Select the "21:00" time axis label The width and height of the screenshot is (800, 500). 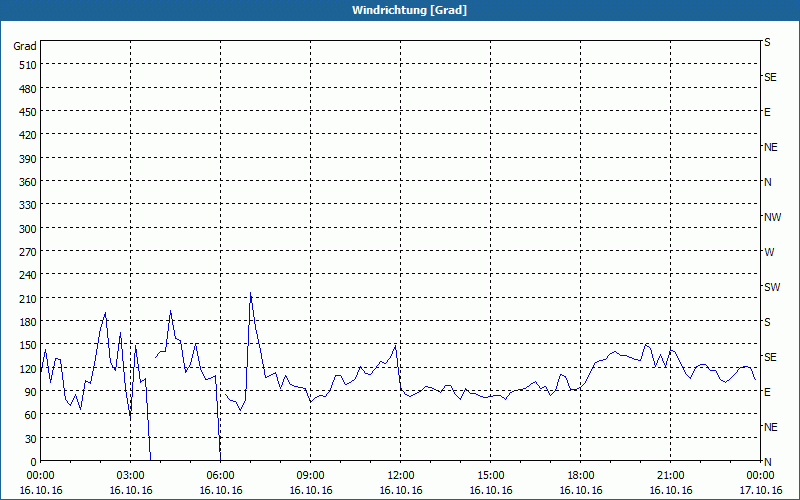[x=670, y=476]
